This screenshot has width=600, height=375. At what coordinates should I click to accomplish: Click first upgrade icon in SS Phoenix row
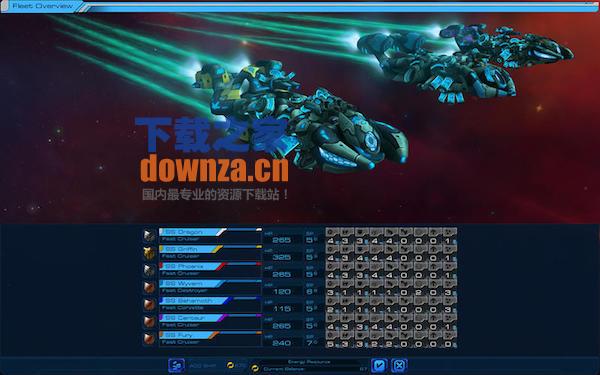coord(333,266)
